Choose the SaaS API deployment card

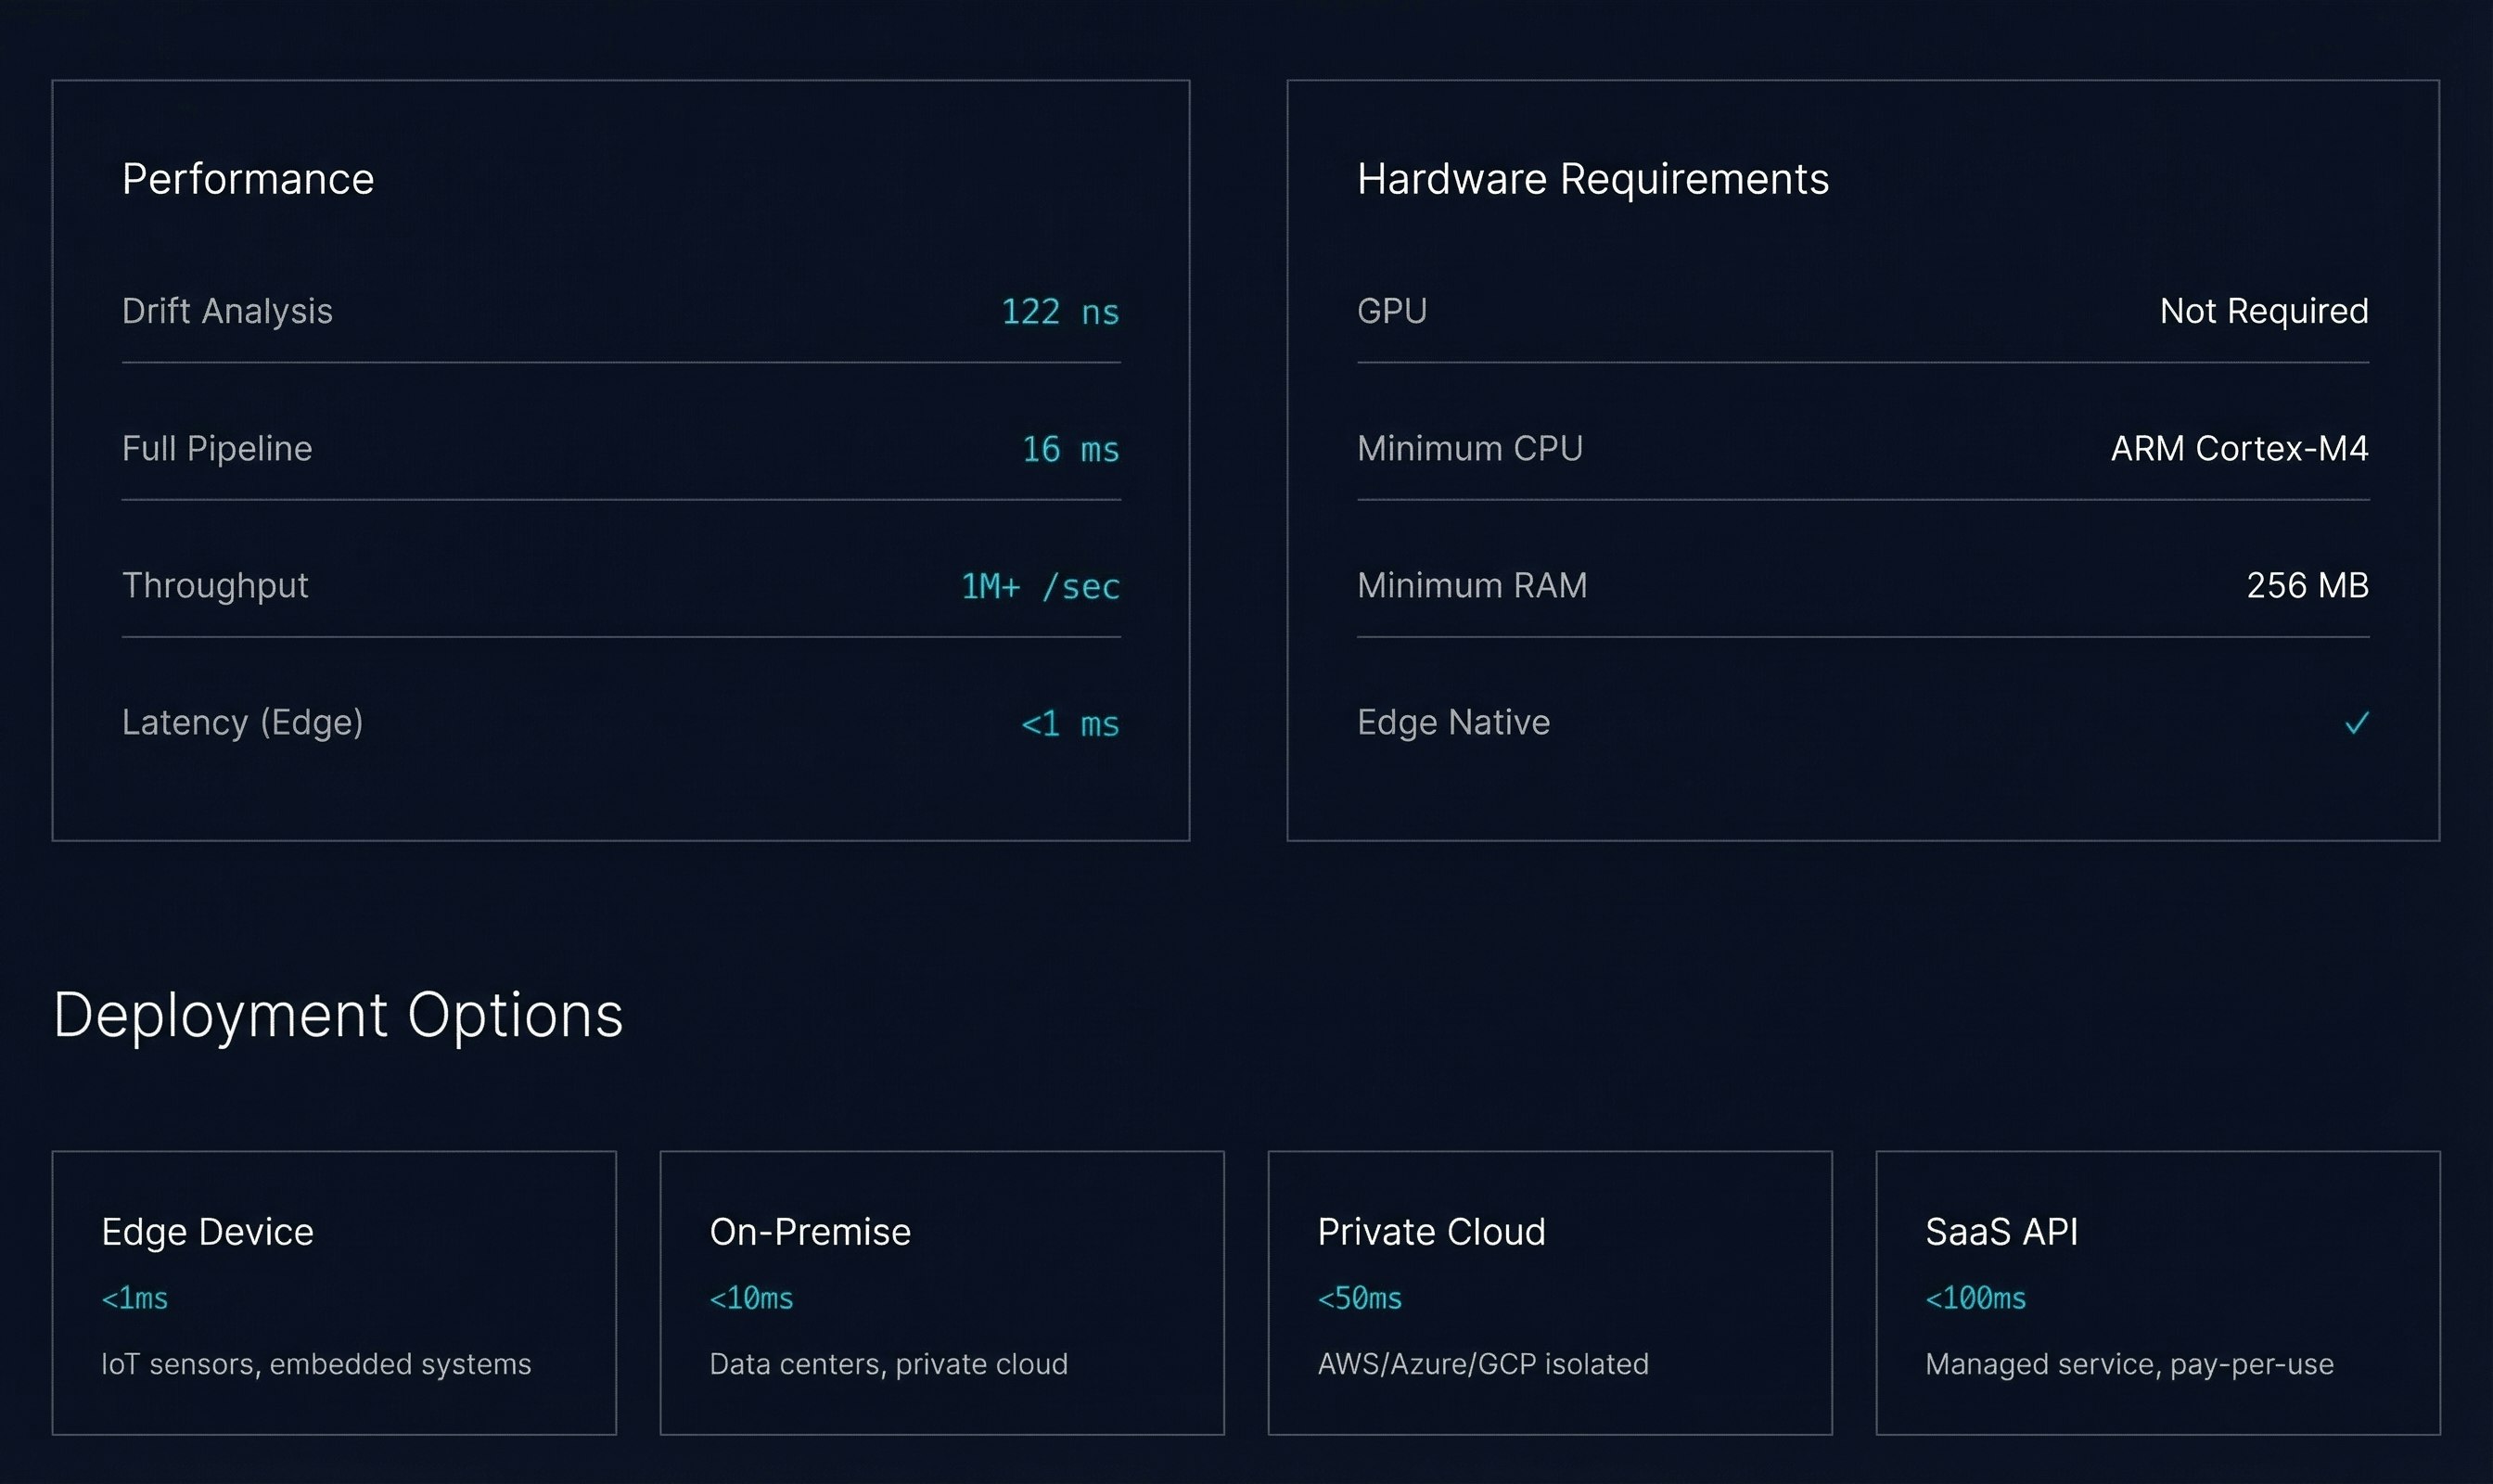point(2157,1292)
